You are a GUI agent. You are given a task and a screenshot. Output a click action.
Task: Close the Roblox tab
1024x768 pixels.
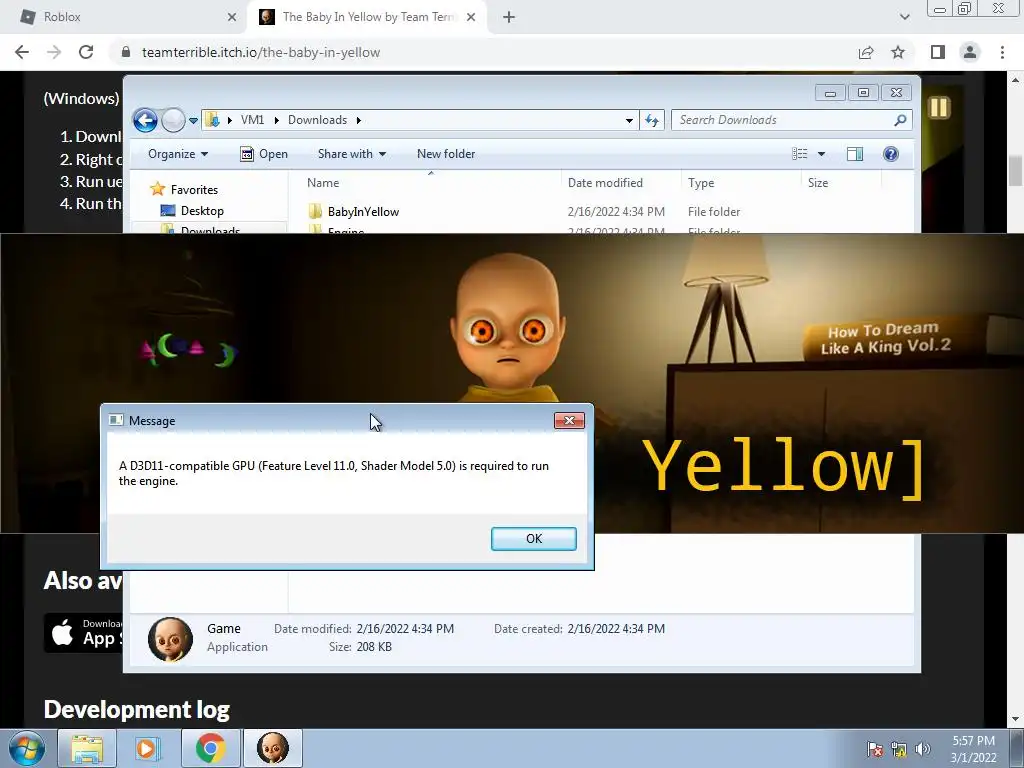232,18
